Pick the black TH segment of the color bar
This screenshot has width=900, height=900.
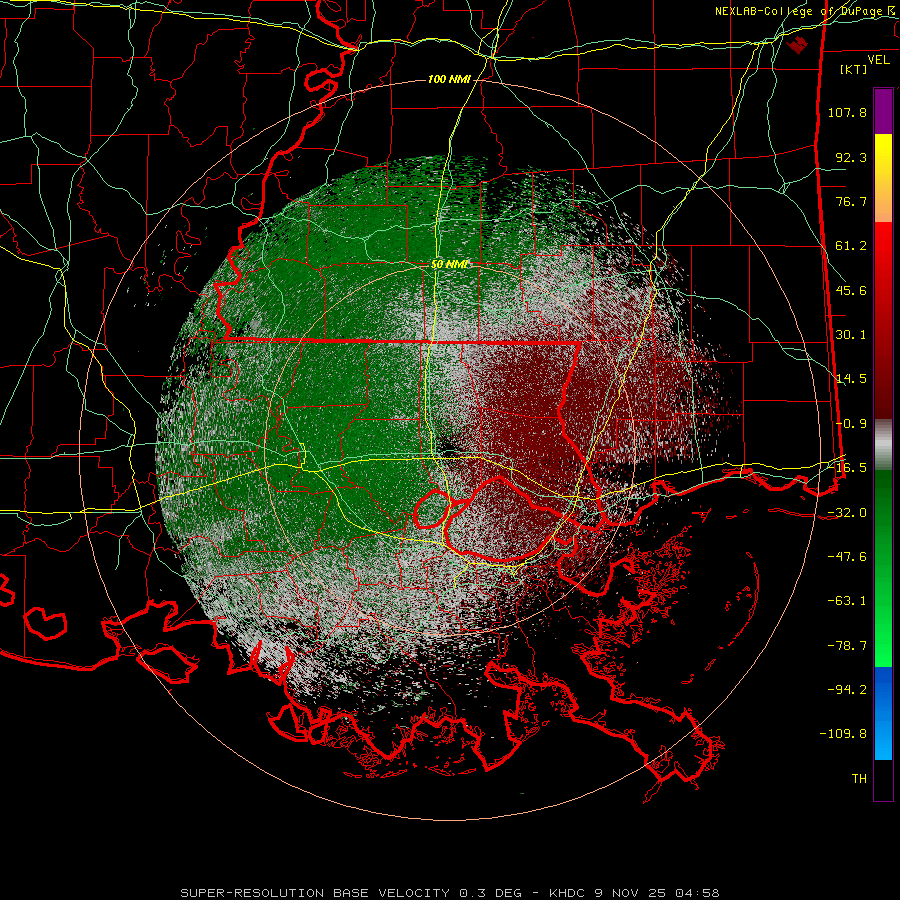(x=883, y=780)
